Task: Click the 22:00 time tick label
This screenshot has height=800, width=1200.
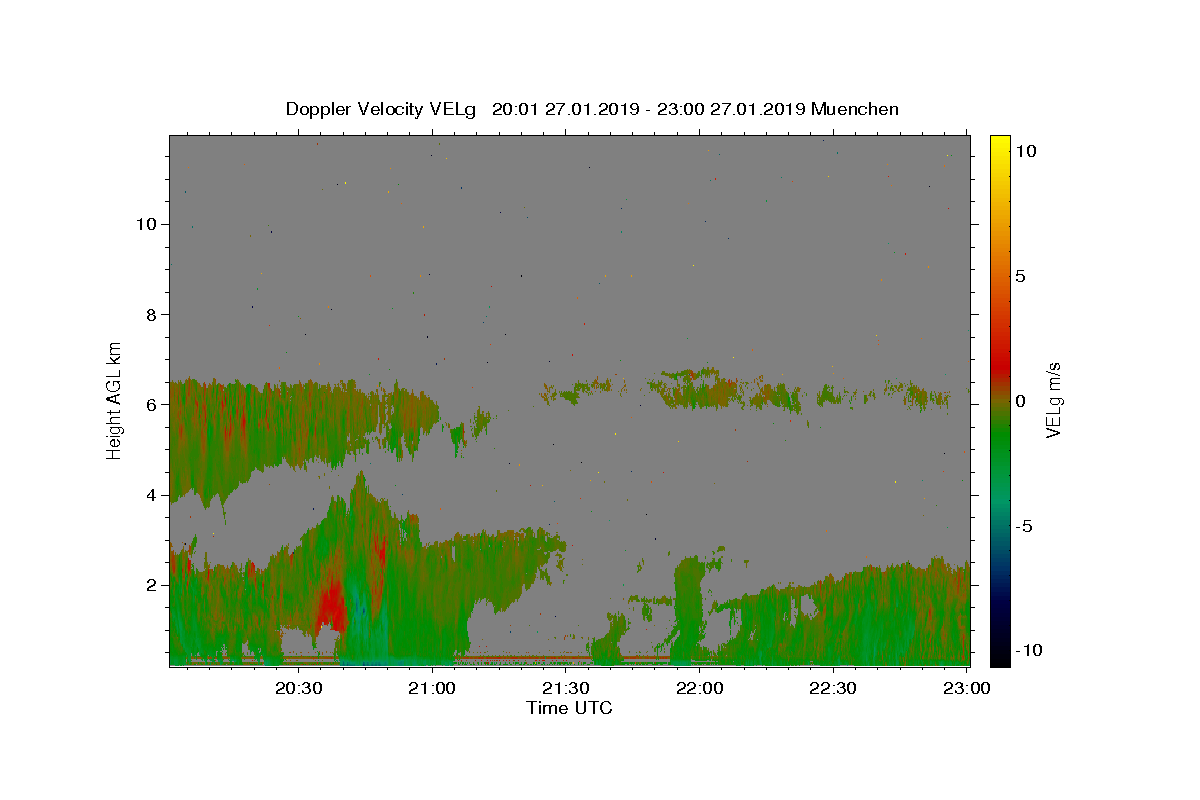Action: tap(700, 688)
